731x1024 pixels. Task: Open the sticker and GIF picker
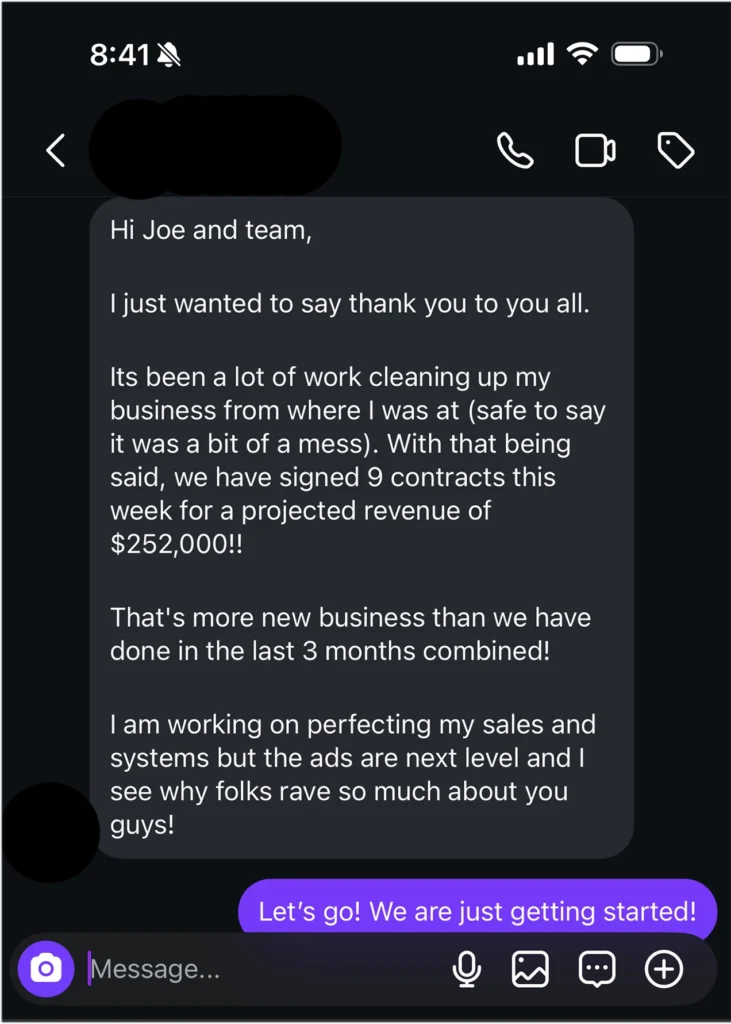[x=597, y=968]
